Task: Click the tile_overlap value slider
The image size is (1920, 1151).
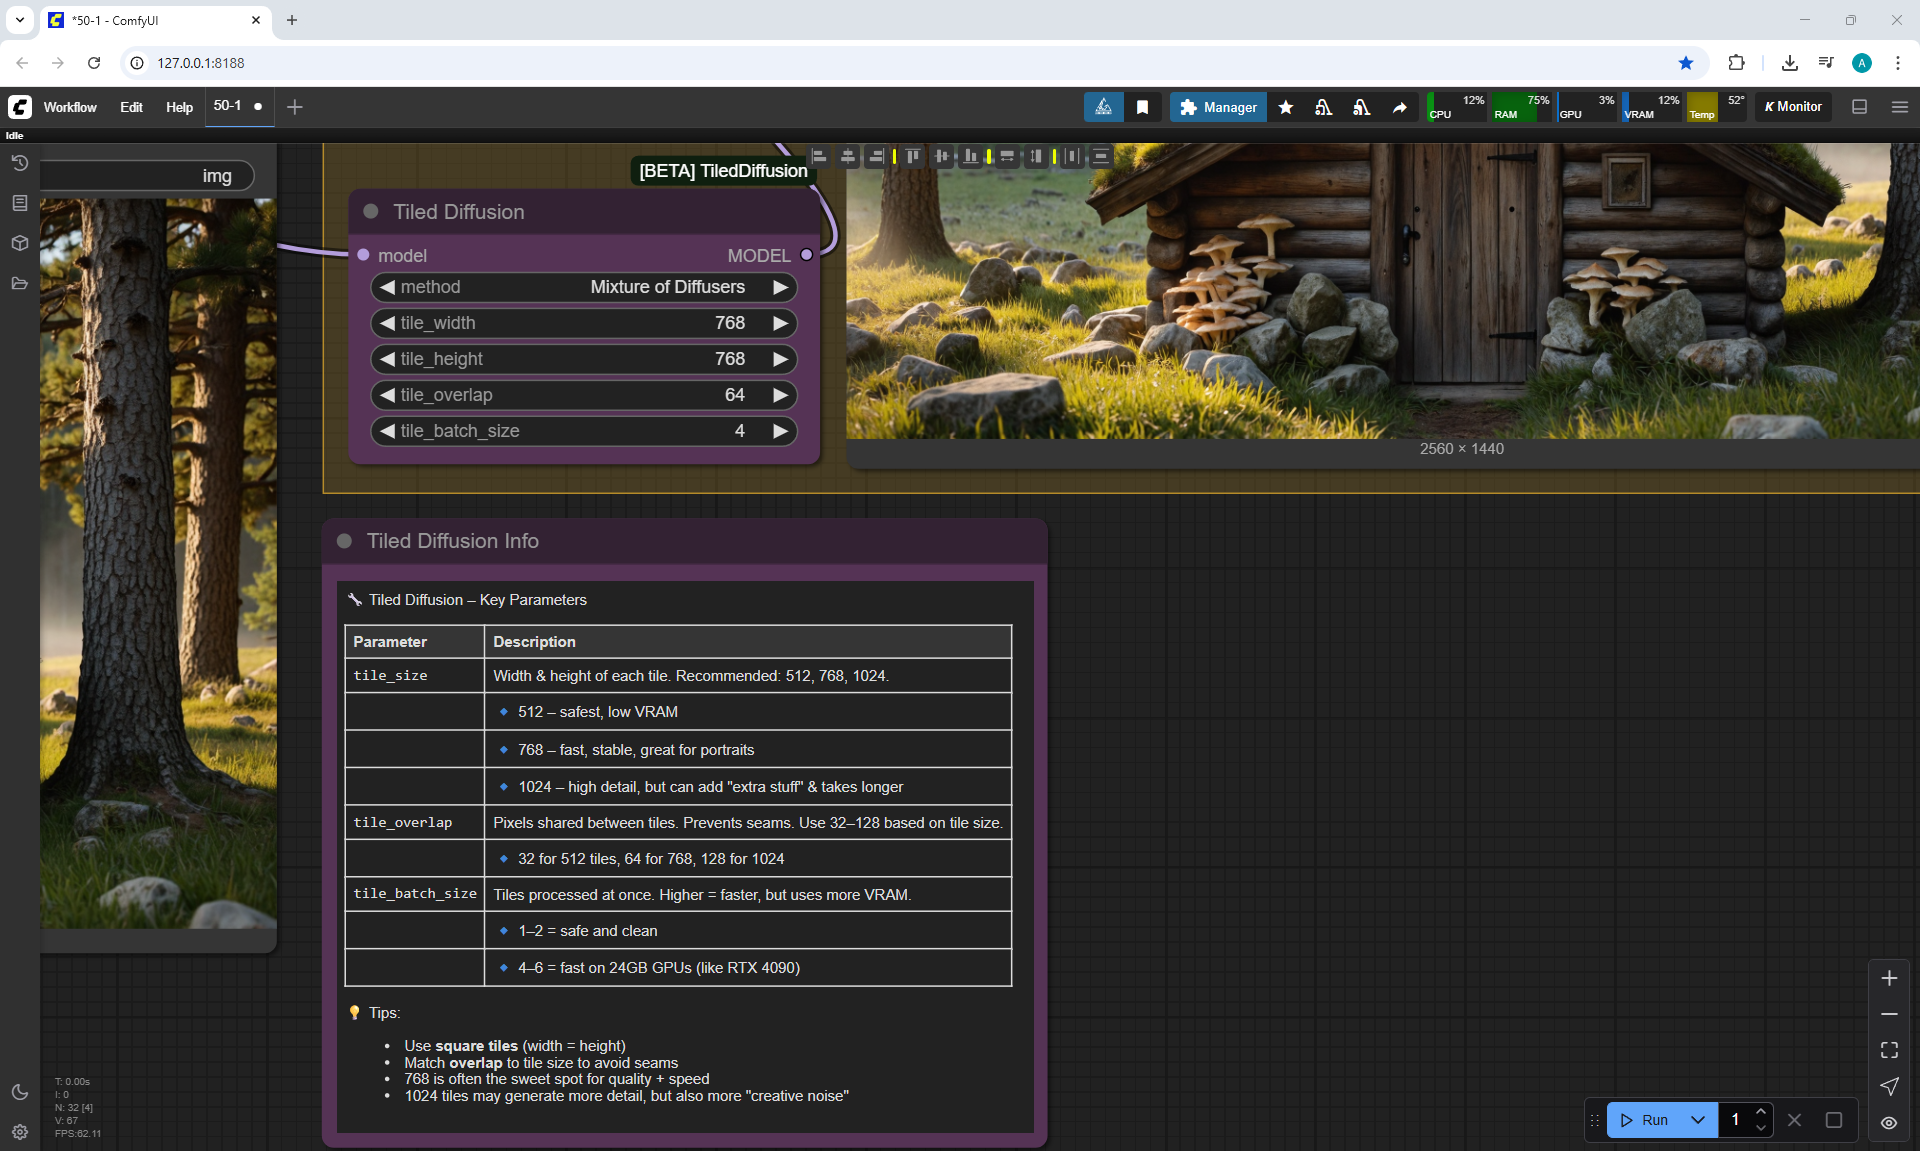Action: (584, 395)
